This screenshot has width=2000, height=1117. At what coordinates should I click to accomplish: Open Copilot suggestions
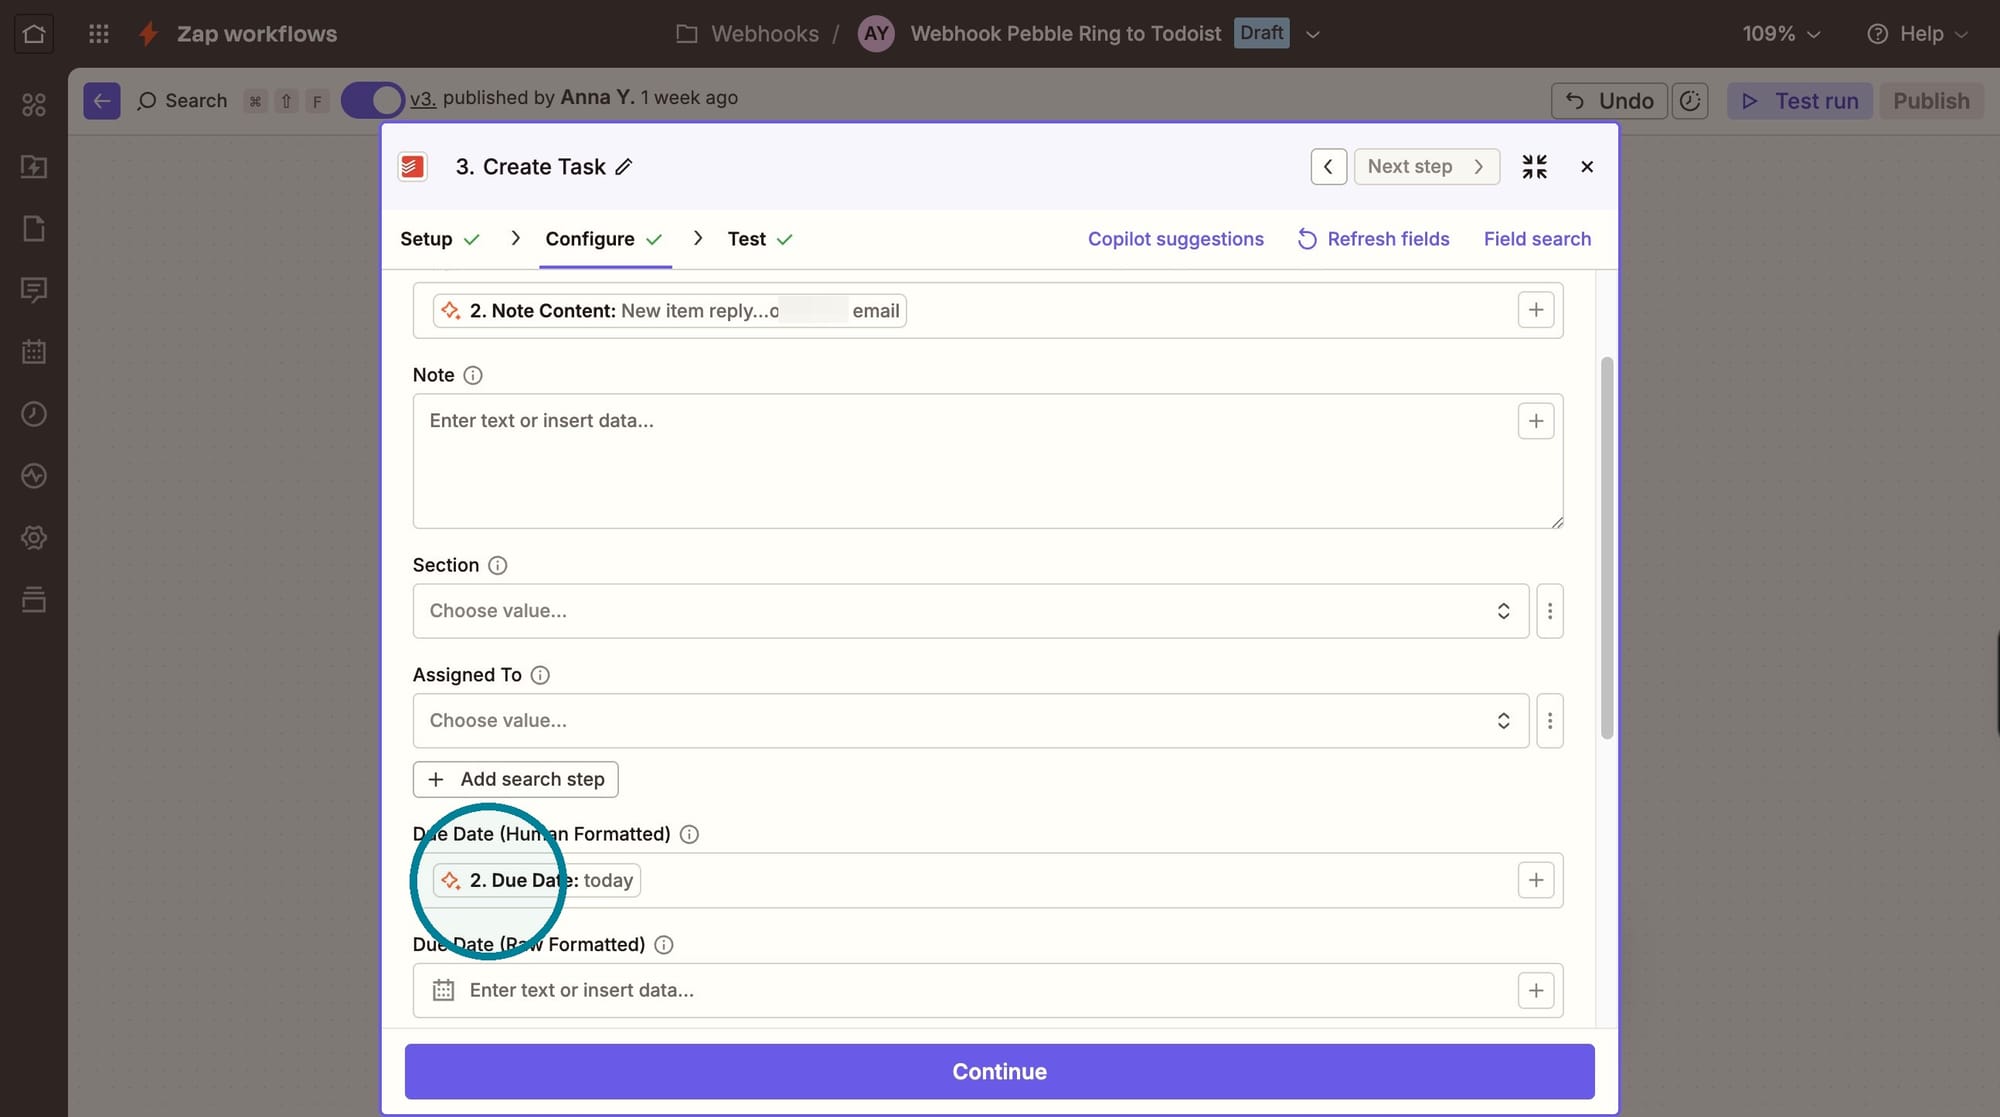click(1176, 239)
